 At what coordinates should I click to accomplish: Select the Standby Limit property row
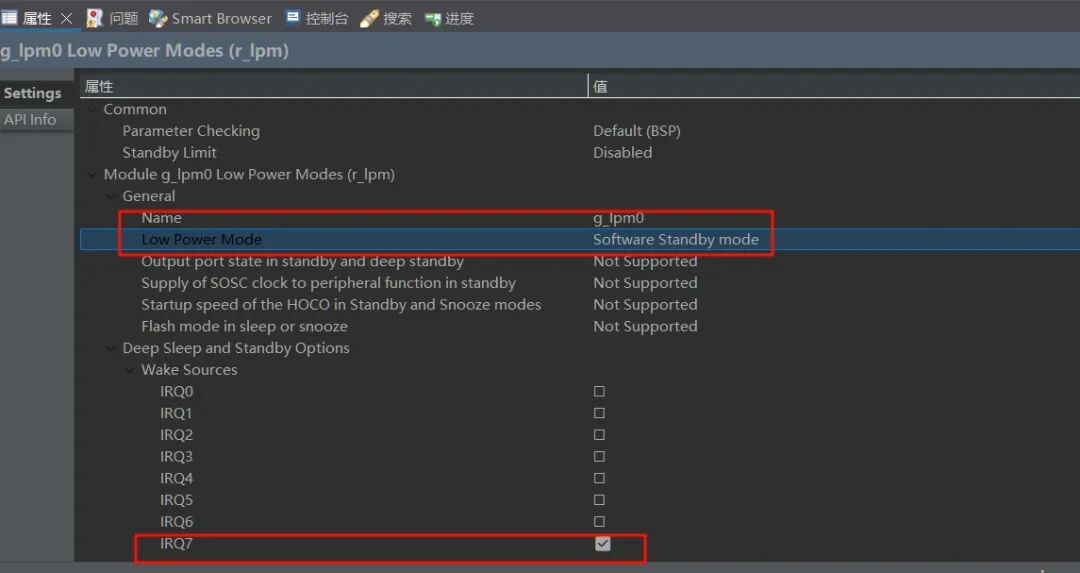580,153
